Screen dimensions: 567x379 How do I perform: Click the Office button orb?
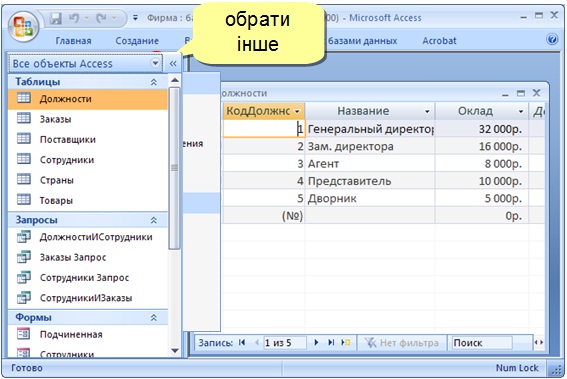click(24, 27)
